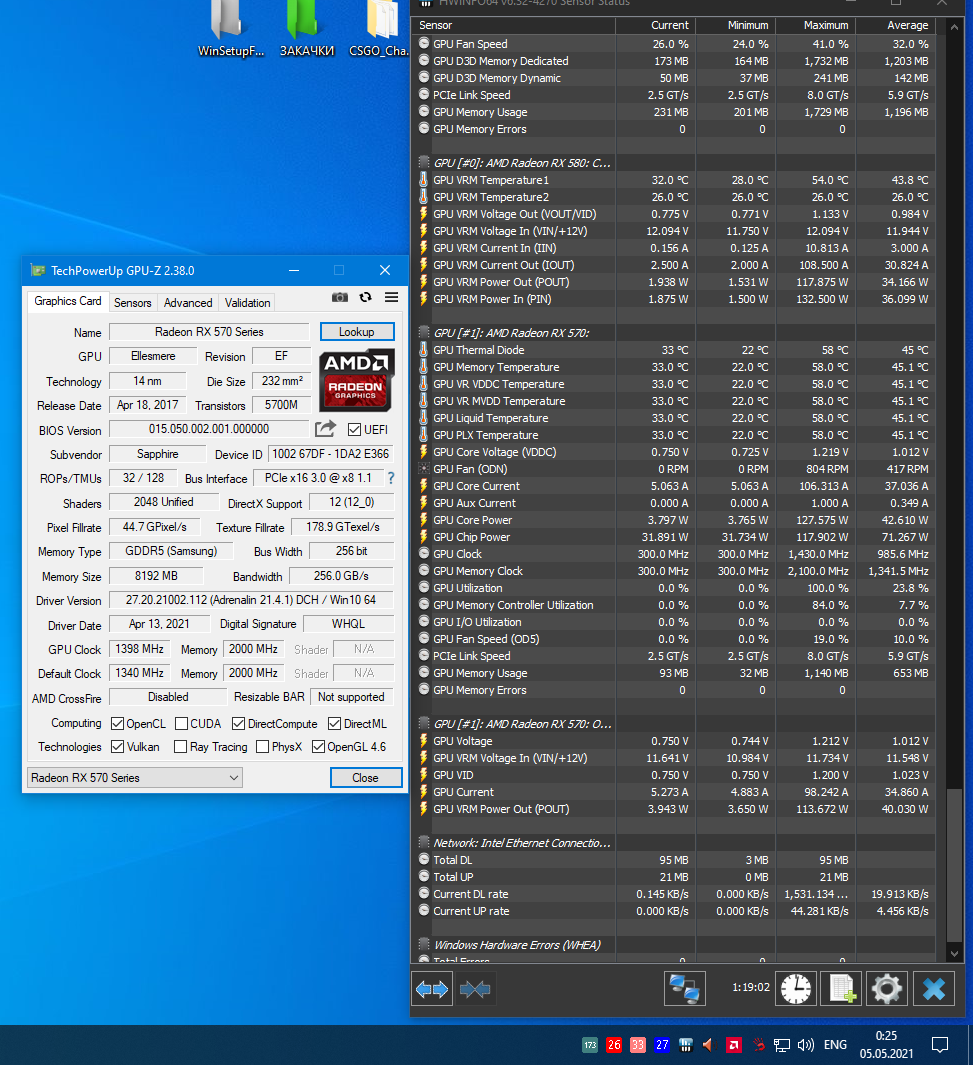The image size is (973, 1065).
Task: Open the Radeon RX 570 Series dropdown
Action: coord(135,778)
